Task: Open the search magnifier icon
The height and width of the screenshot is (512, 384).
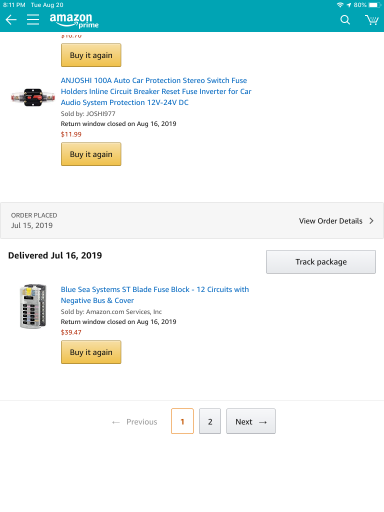Action: click(345, 20)
